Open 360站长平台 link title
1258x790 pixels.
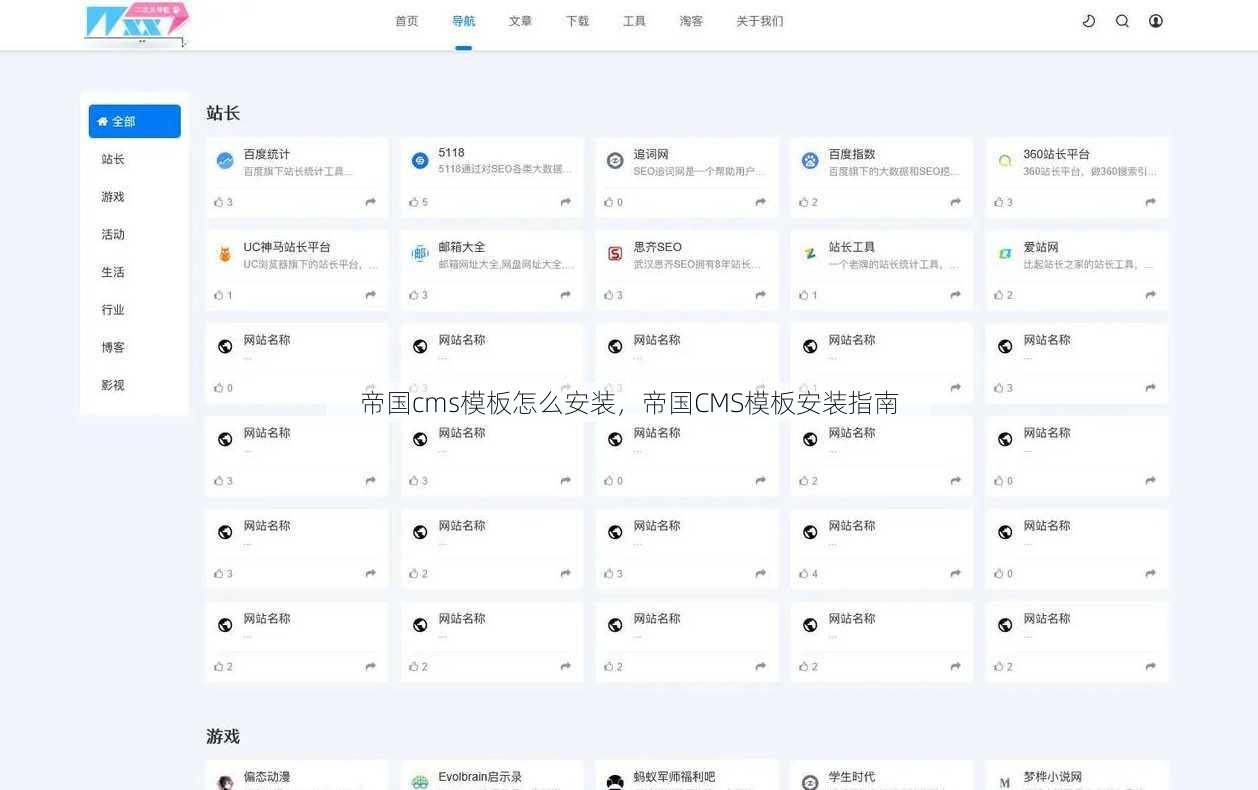click(1056, 154)
